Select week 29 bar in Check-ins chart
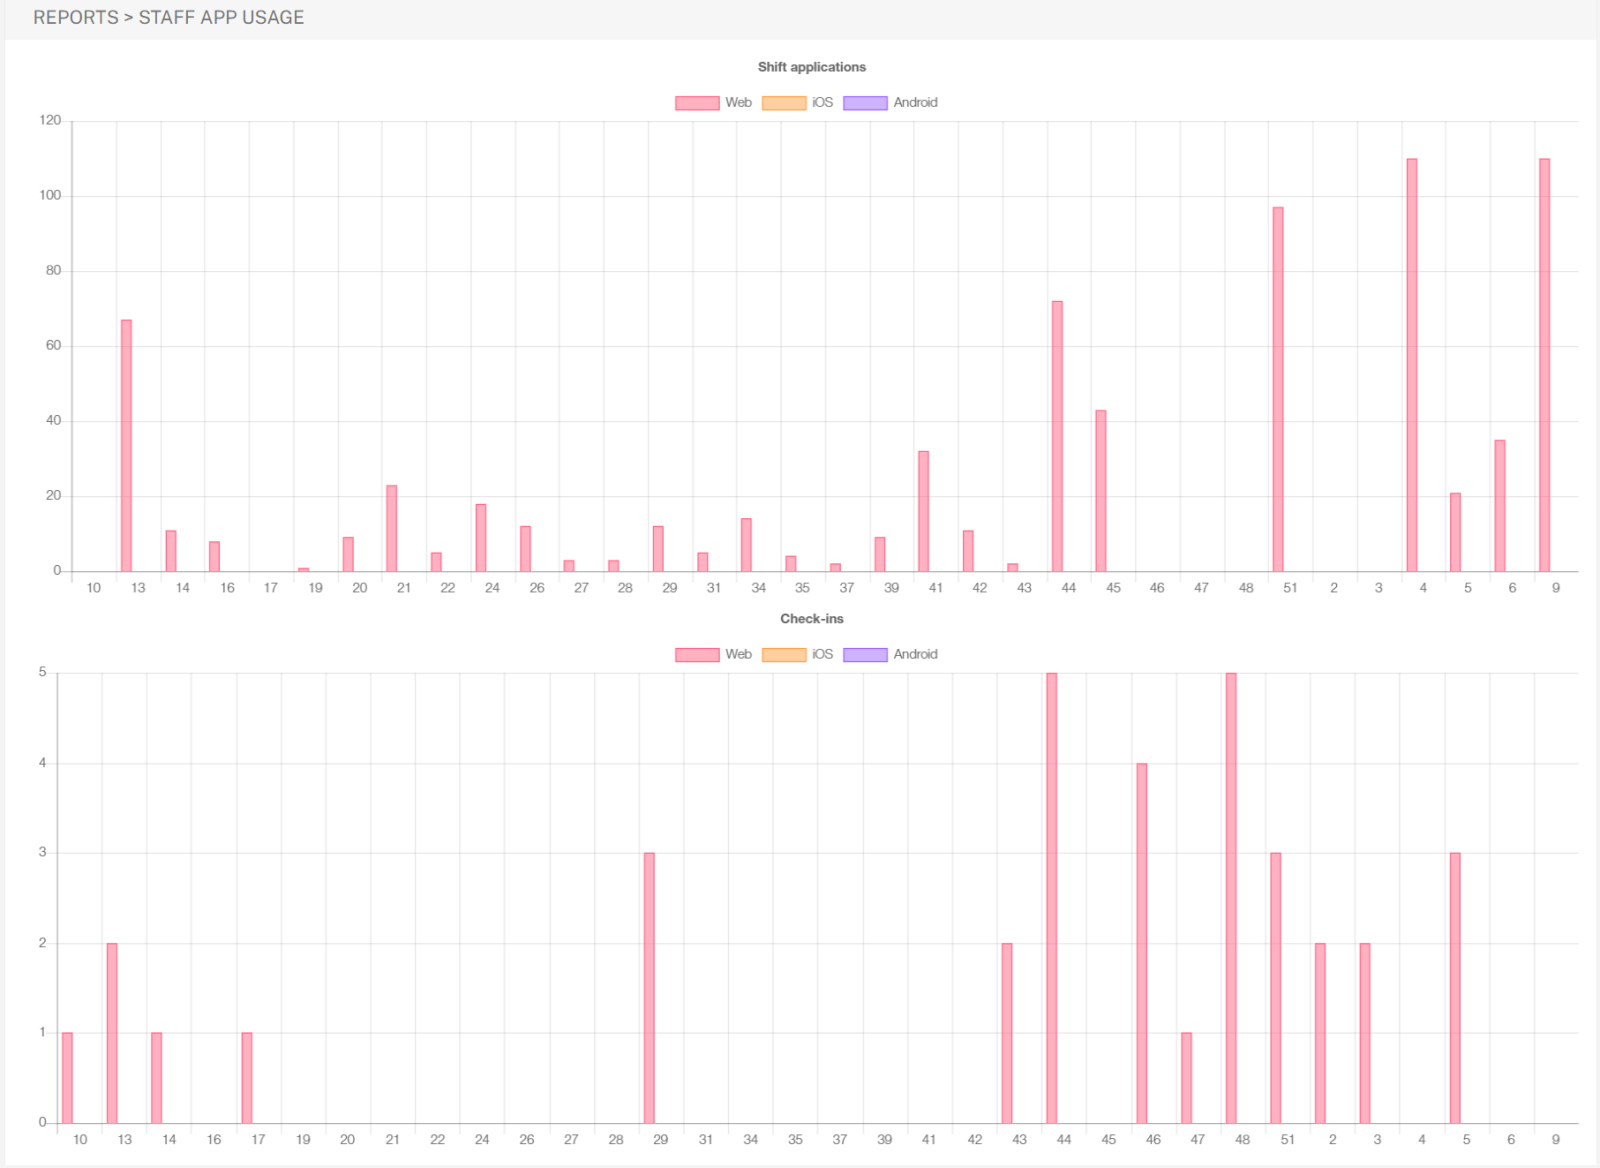1600x1168 pixels. pyautogui.click(x=649, y=988)
